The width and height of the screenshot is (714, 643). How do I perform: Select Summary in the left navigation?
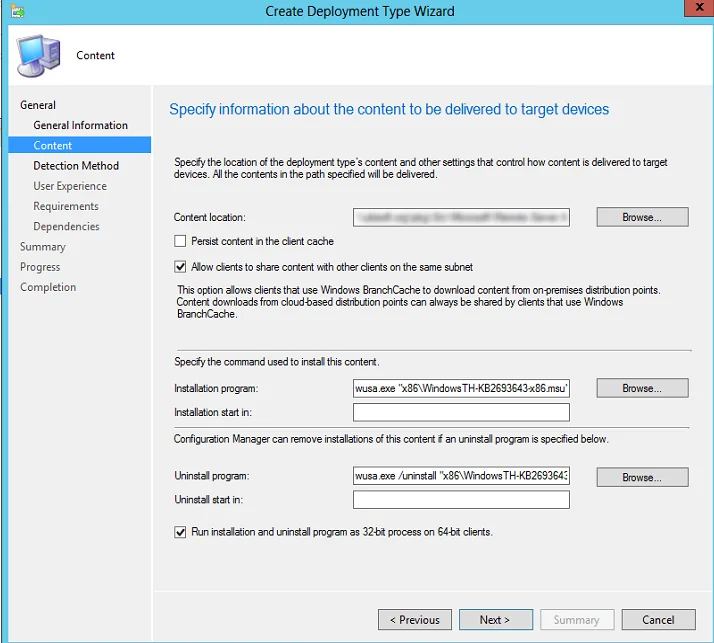(43, 247)
